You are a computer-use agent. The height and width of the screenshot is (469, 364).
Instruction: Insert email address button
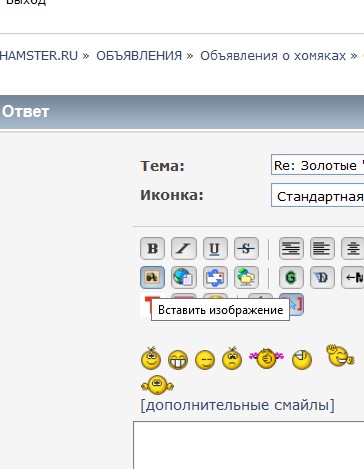point(215,277)
